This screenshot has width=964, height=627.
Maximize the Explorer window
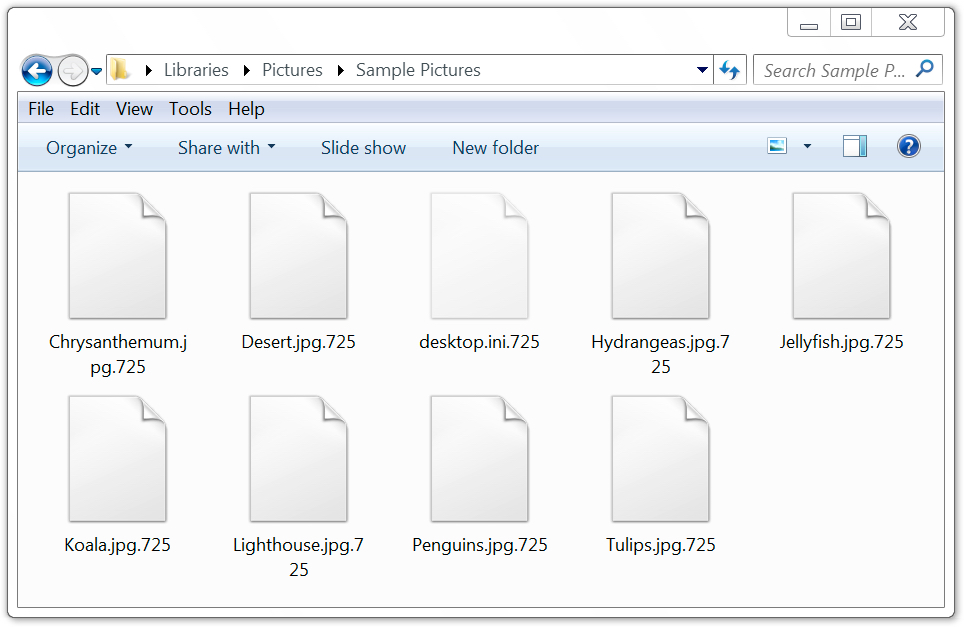[851, 23]
